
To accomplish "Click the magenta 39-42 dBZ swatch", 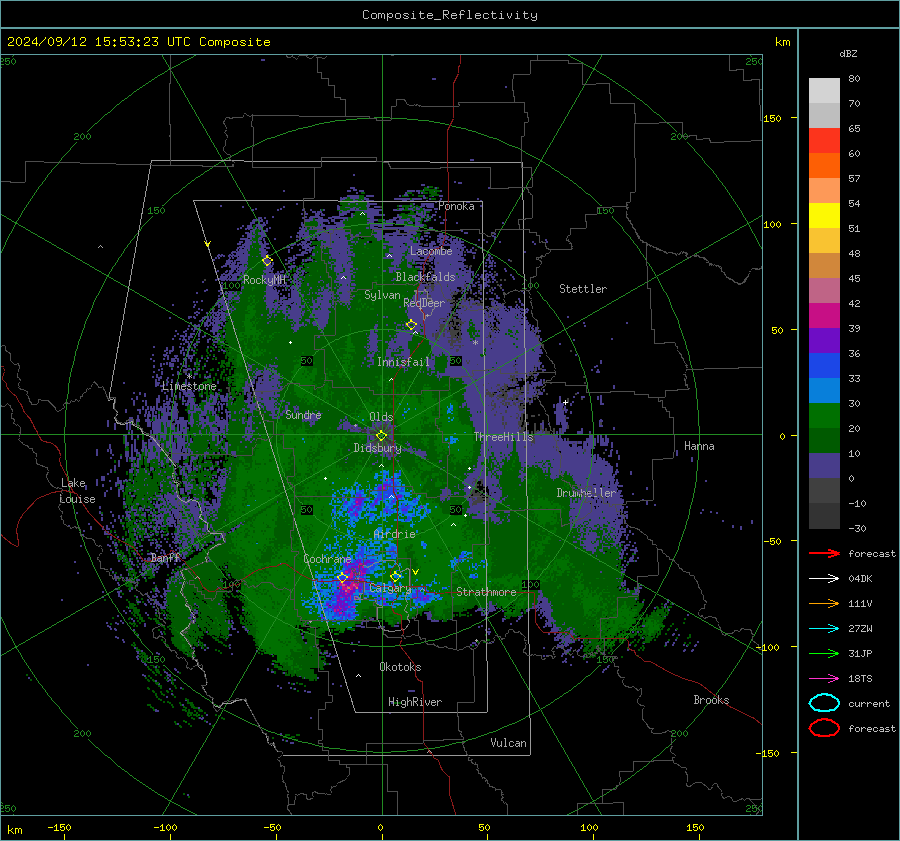I will (824, 316).
